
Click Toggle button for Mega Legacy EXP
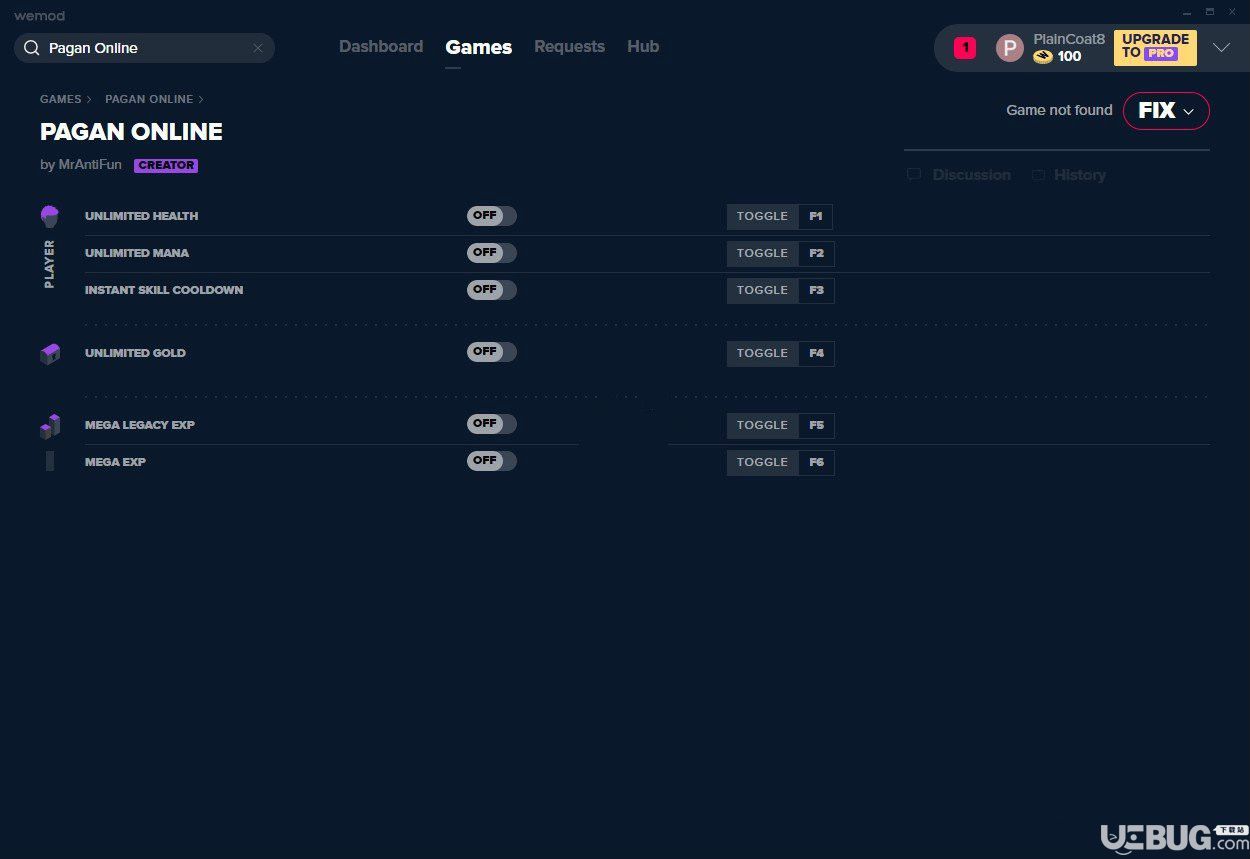(x=763, y=426)
